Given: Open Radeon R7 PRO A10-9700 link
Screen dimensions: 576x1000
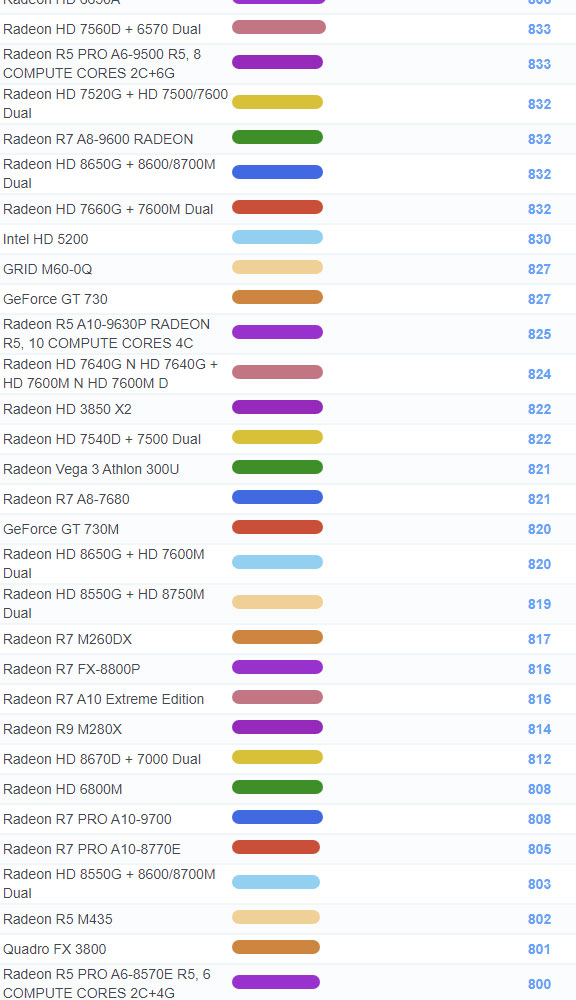Looking at the screenshot, I should [87, 819].
